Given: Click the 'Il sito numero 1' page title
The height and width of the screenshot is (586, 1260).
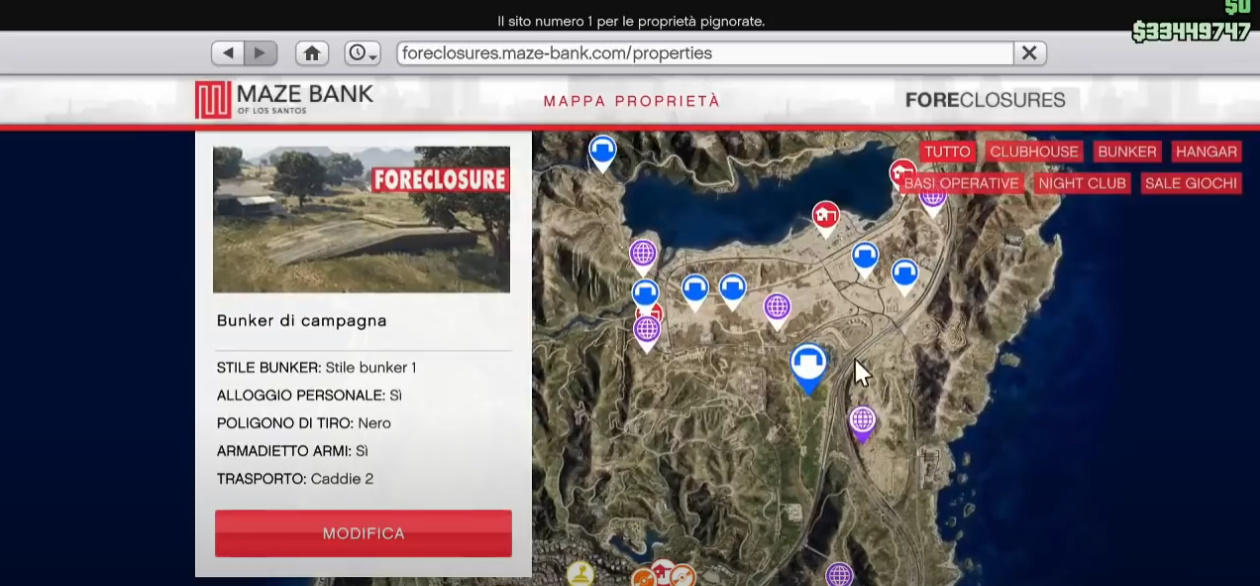Looking at the screenshot, I should tap(630, 21).
